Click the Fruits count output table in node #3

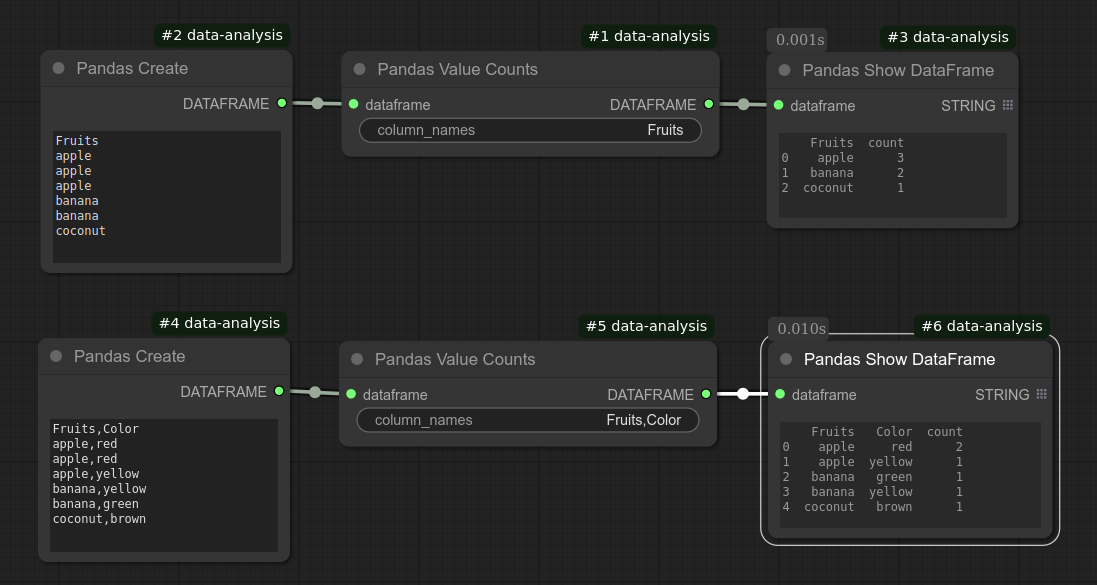coord(893,175)
